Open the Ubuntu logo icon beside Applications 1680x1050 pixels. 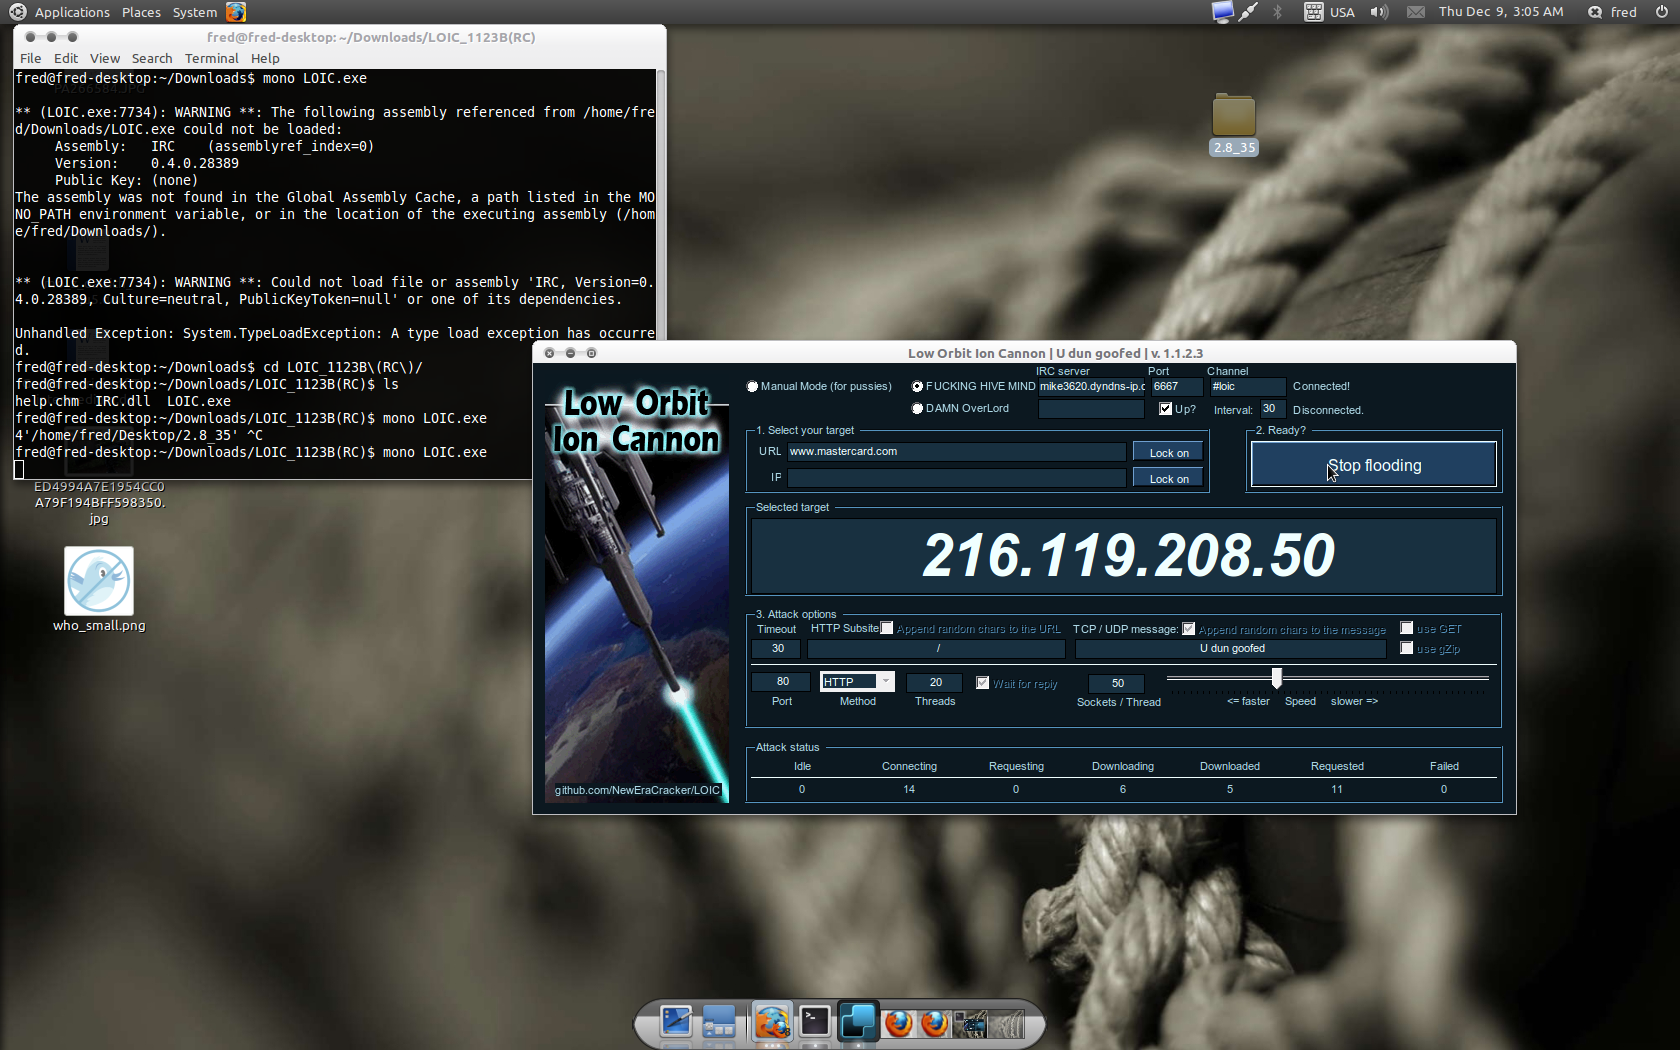17,12
